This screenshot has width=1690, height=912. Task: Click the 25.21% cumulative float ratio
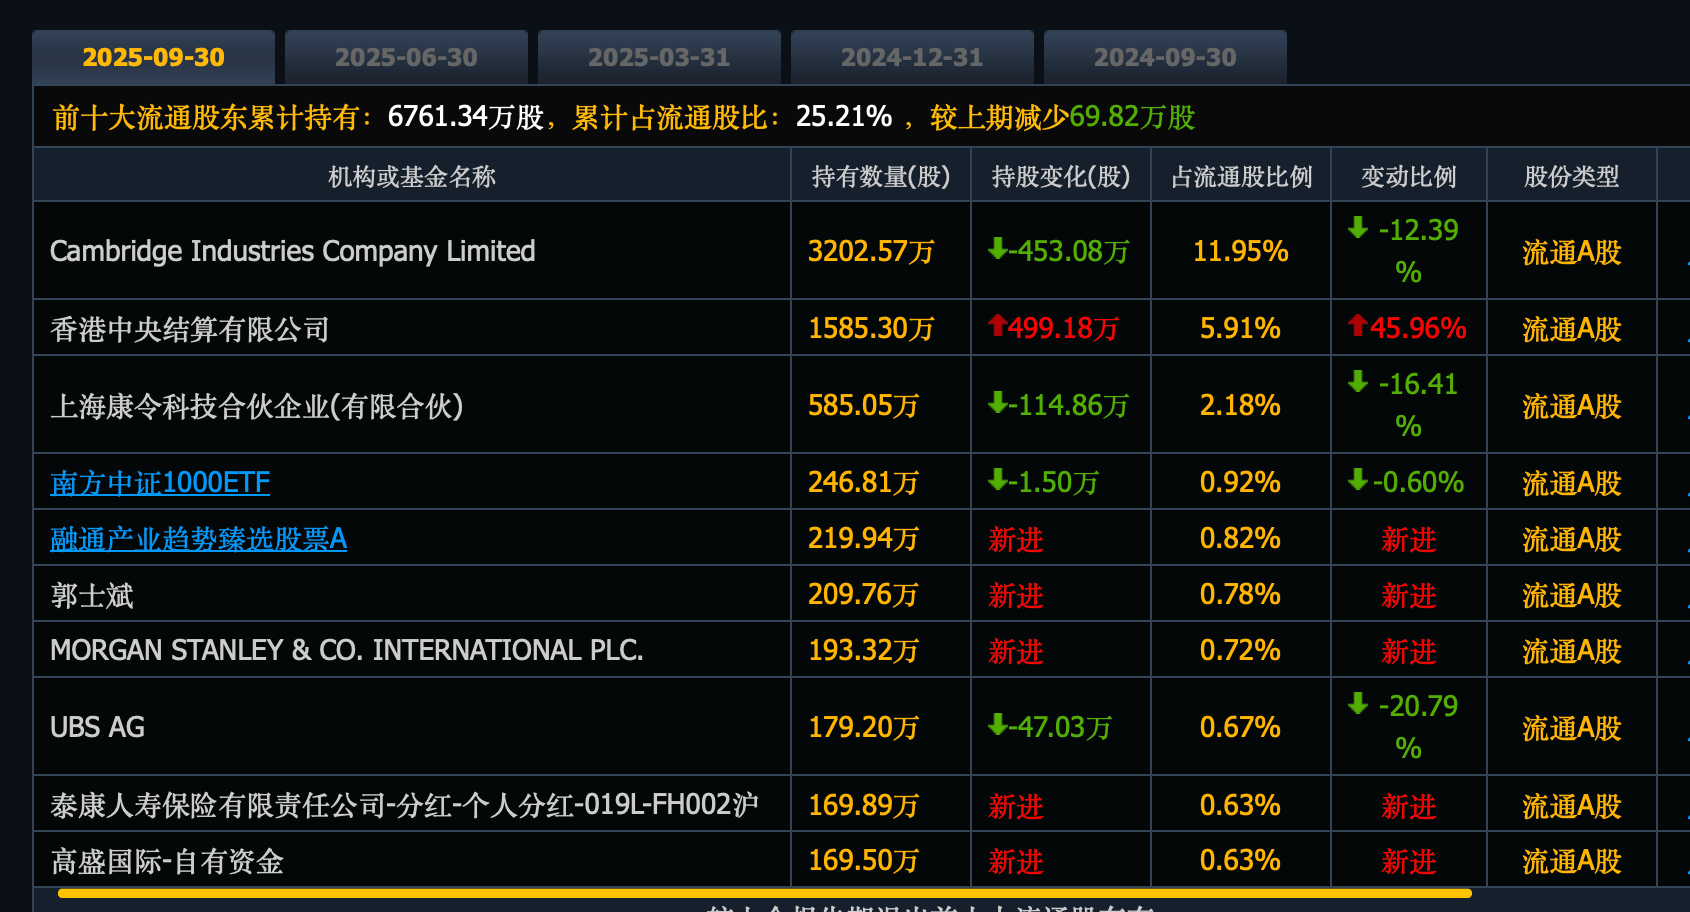point(844,117)
